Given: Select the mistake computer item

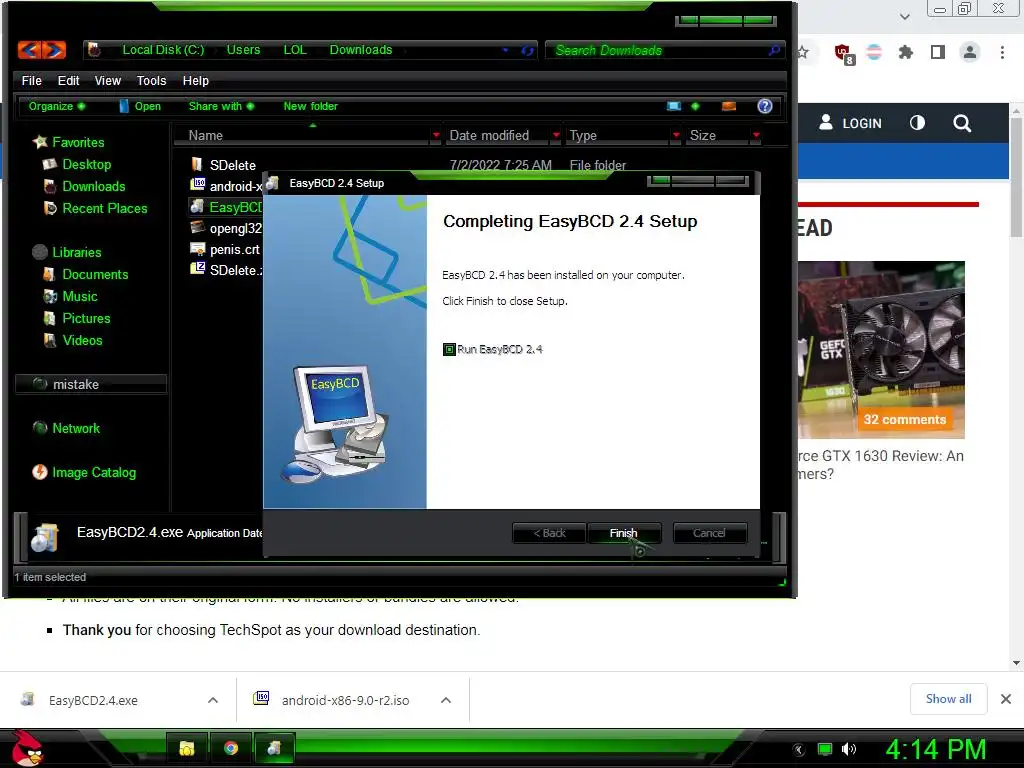Looking at the screenshot, I should (90, 384).
